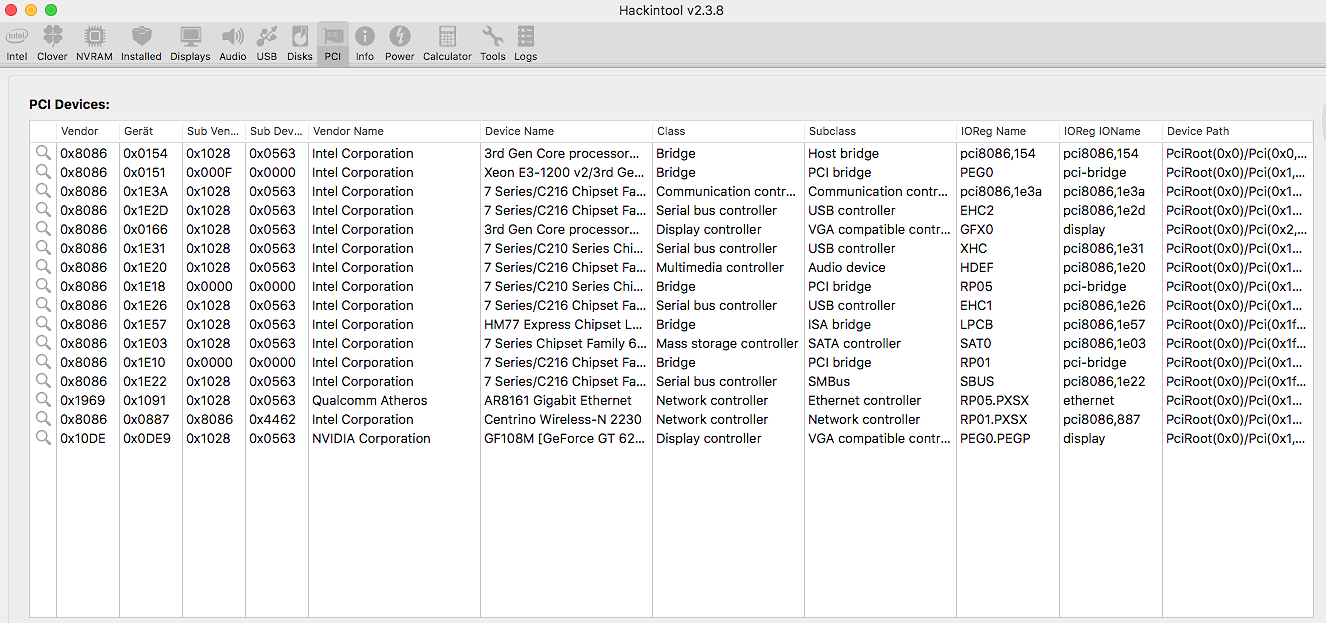
Task: Click magnifier icon for HDEF row
Action: pos(43,267)
